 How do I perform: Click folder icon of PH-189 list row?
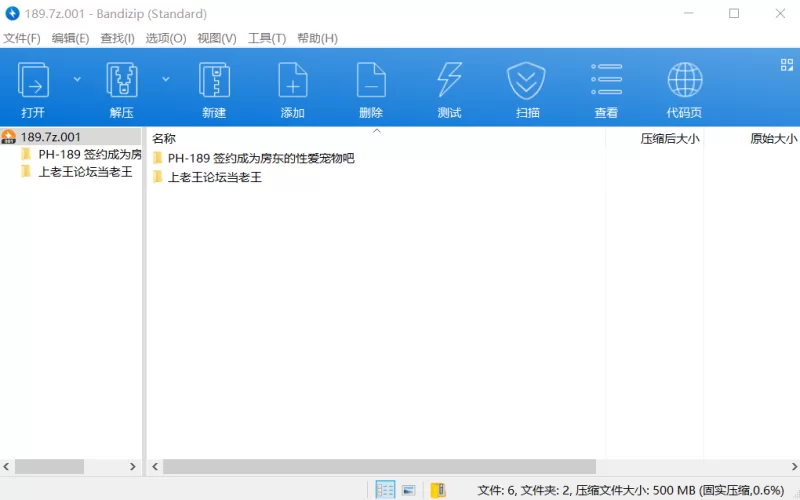tap(158, 158)
